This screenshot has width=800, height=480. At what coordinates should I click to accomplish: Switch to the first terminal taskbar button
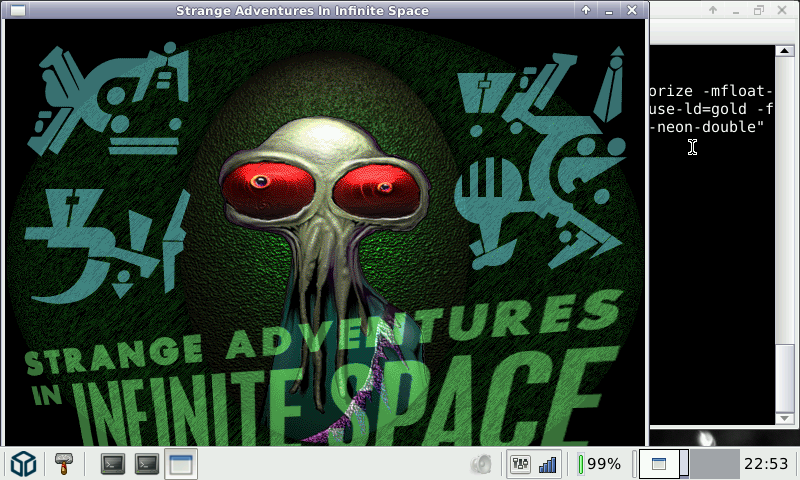pos(114,464)
